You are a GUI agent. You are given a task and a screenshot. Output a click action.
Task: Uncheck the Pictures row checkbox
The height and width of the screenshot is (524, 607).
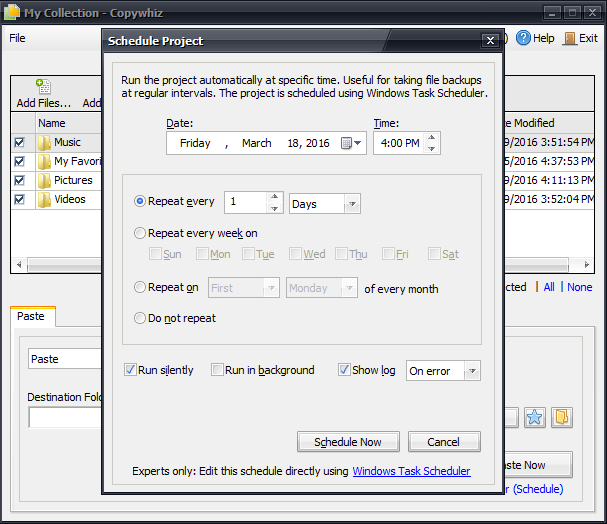(19, 180)
